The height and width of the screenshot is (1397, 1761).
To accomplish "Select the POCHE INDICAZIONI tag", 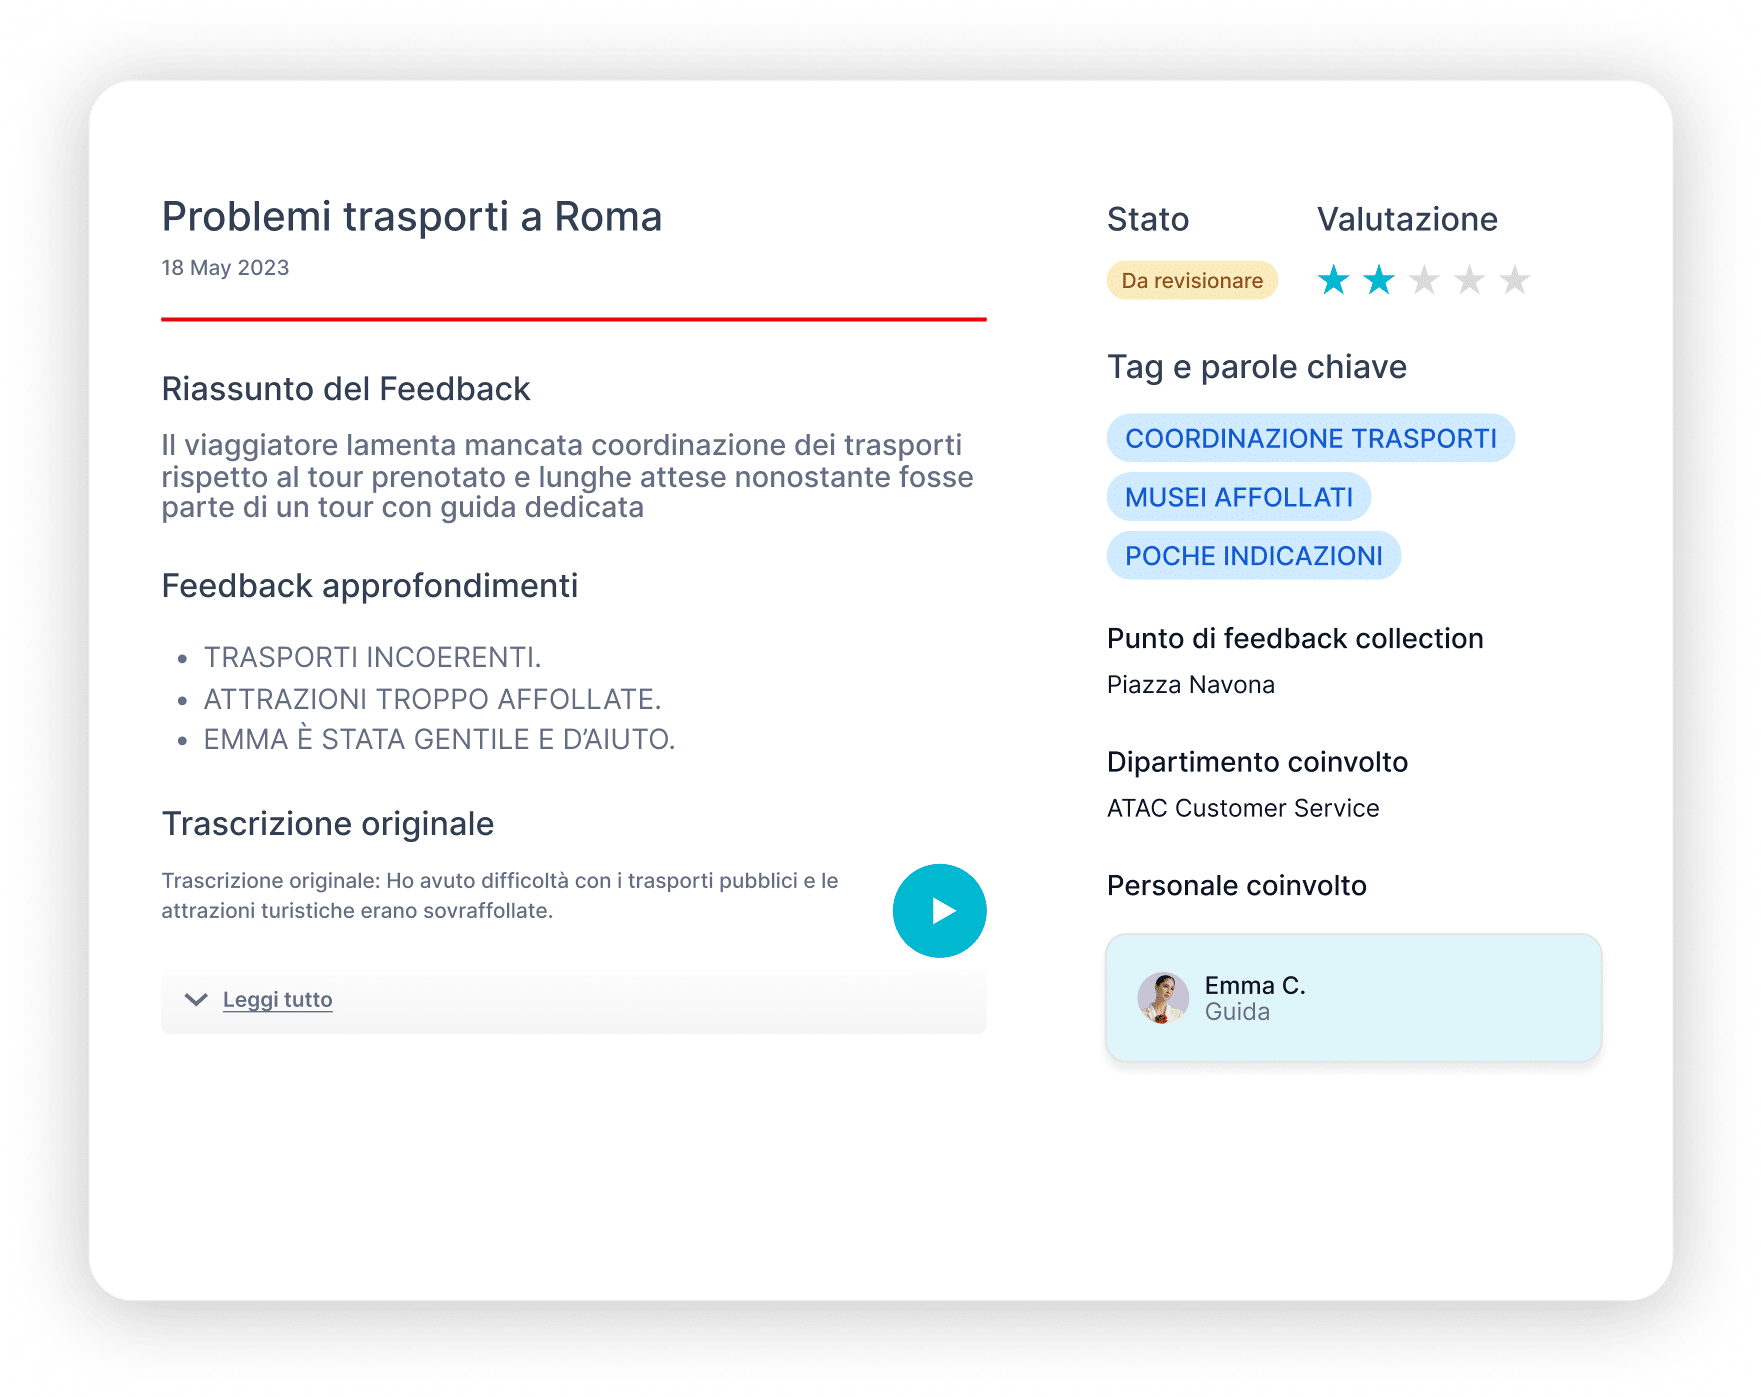I will point(1253,556).
